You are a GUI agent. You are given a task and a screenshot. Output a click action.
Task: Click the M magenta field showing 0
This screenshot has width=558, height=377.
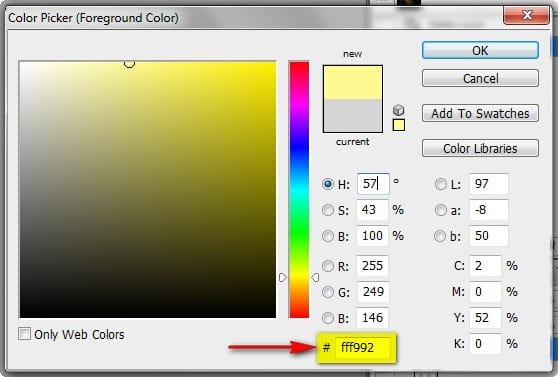click(485, 292)
